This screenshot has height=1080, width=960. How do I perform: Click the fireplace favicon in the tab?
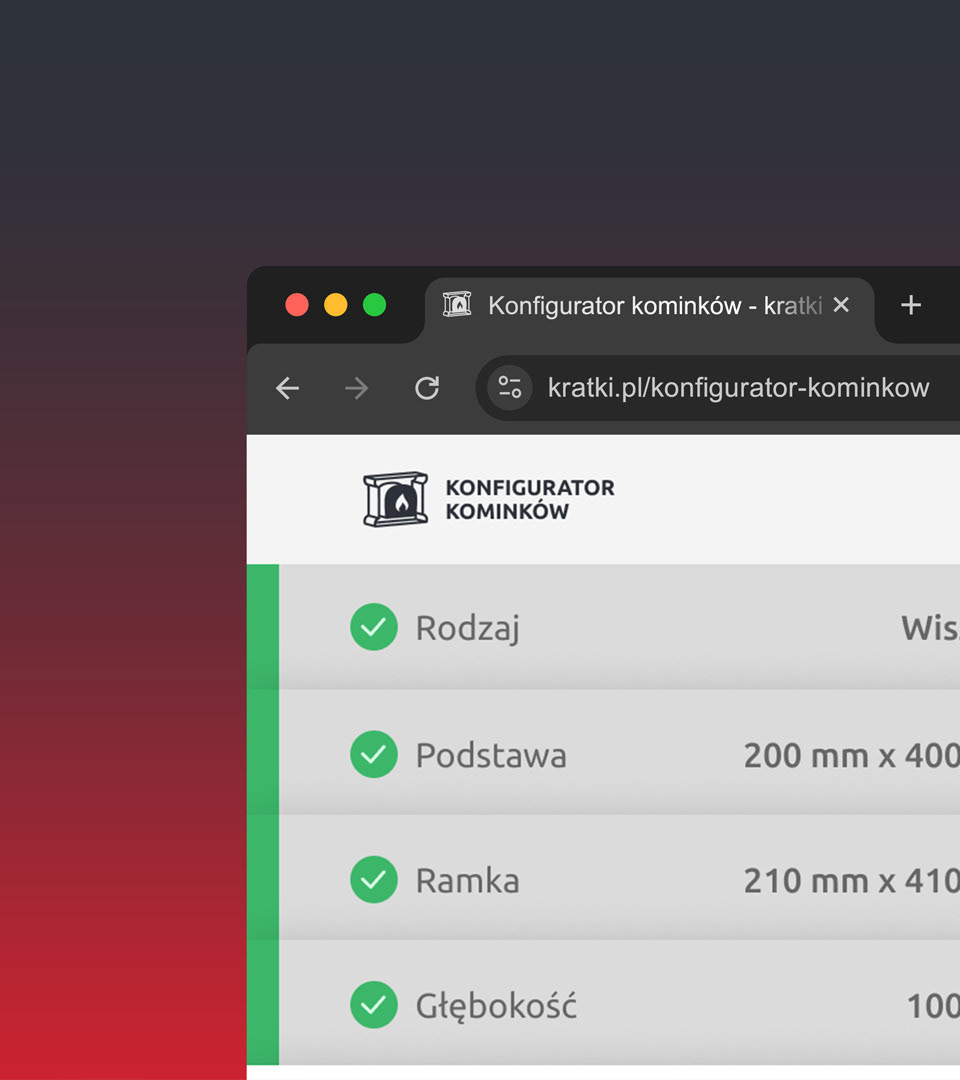[x=457, y=304]
